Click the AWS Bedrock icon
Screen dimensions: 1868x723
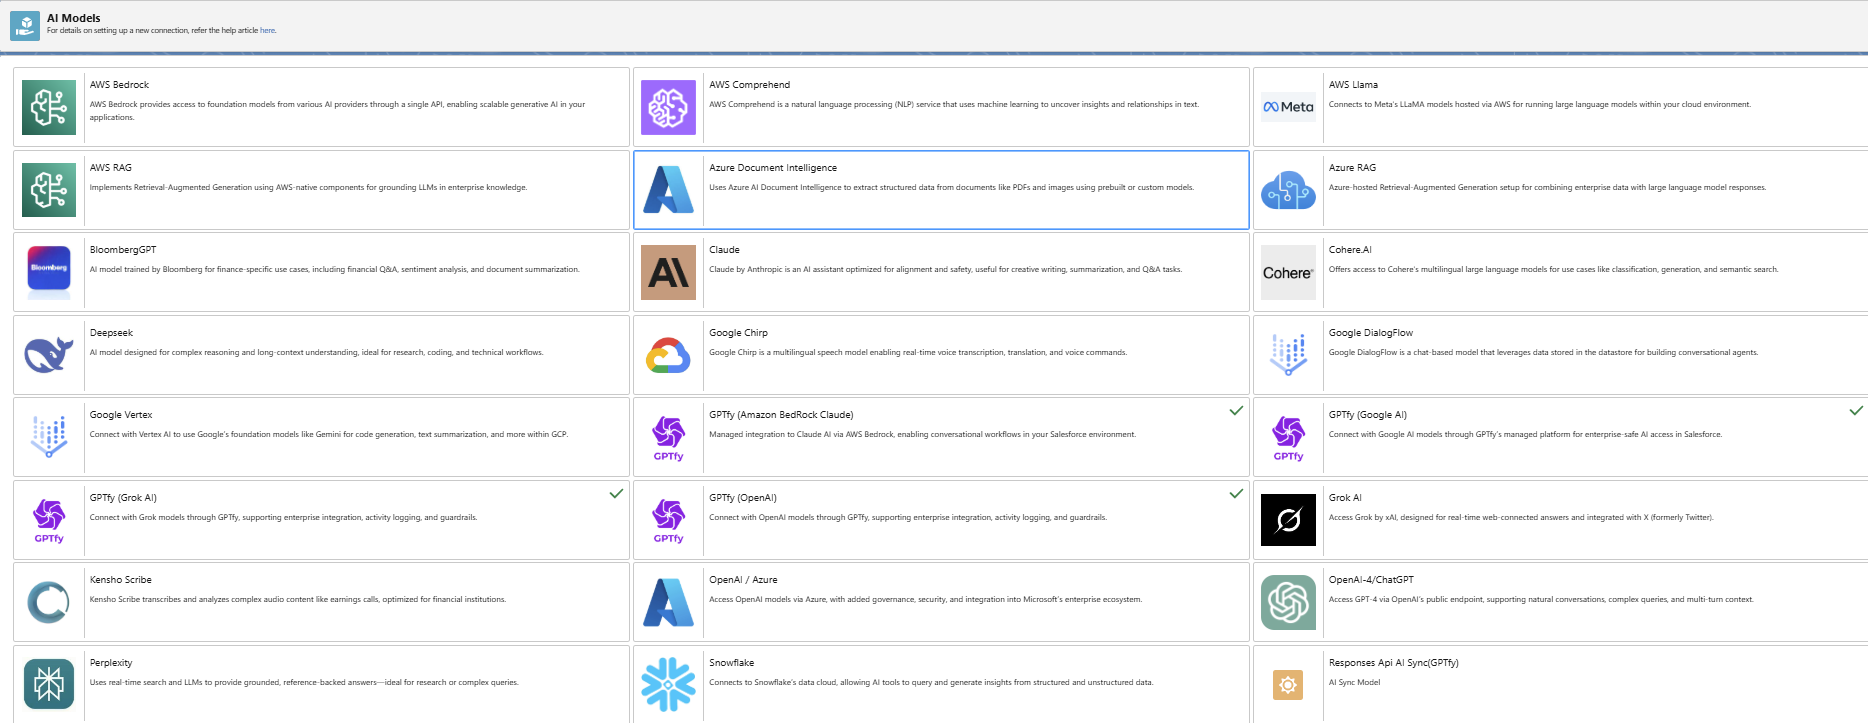tap(49, 107)
